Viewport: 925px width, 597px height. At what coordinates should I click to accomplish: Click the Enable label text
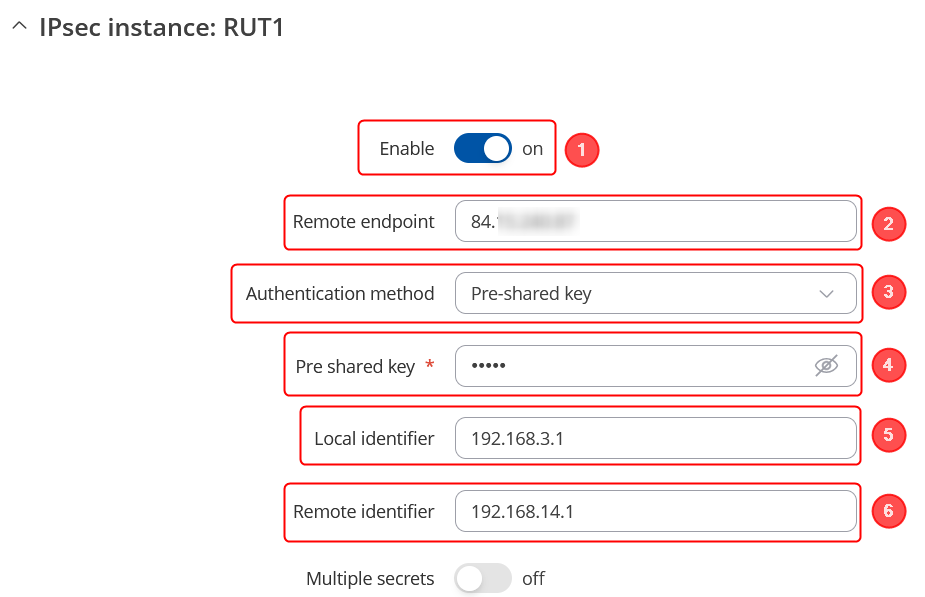(407, 149)
